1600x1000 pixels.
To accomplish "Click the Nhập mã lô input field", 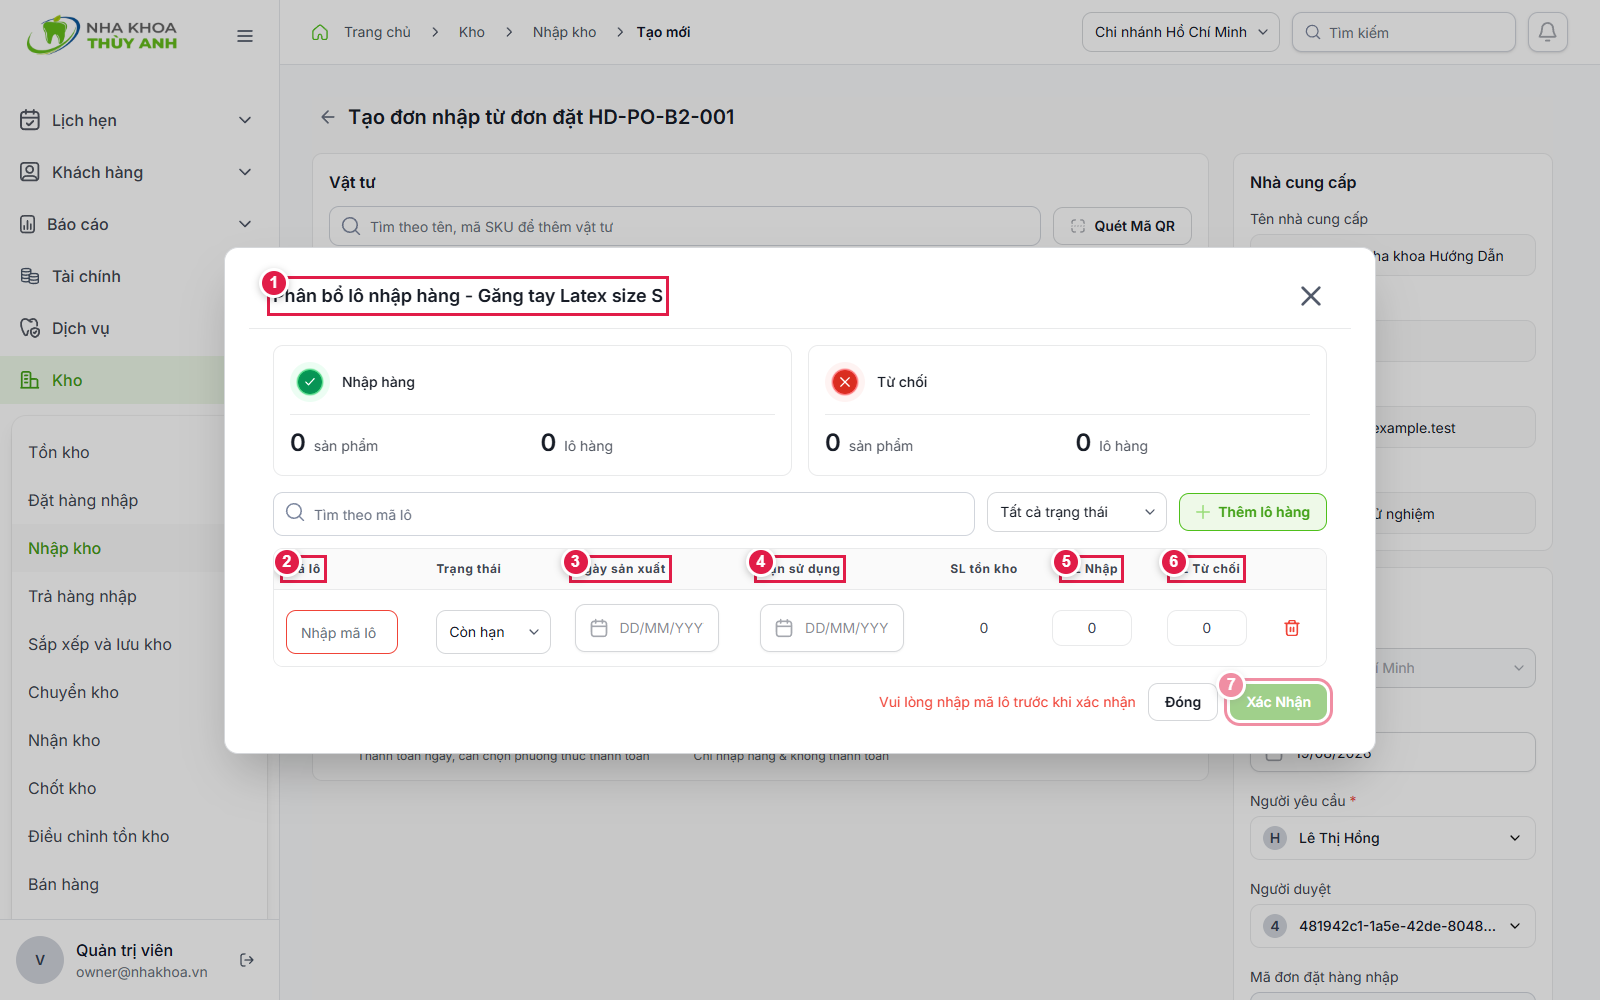I will (342, 632).
